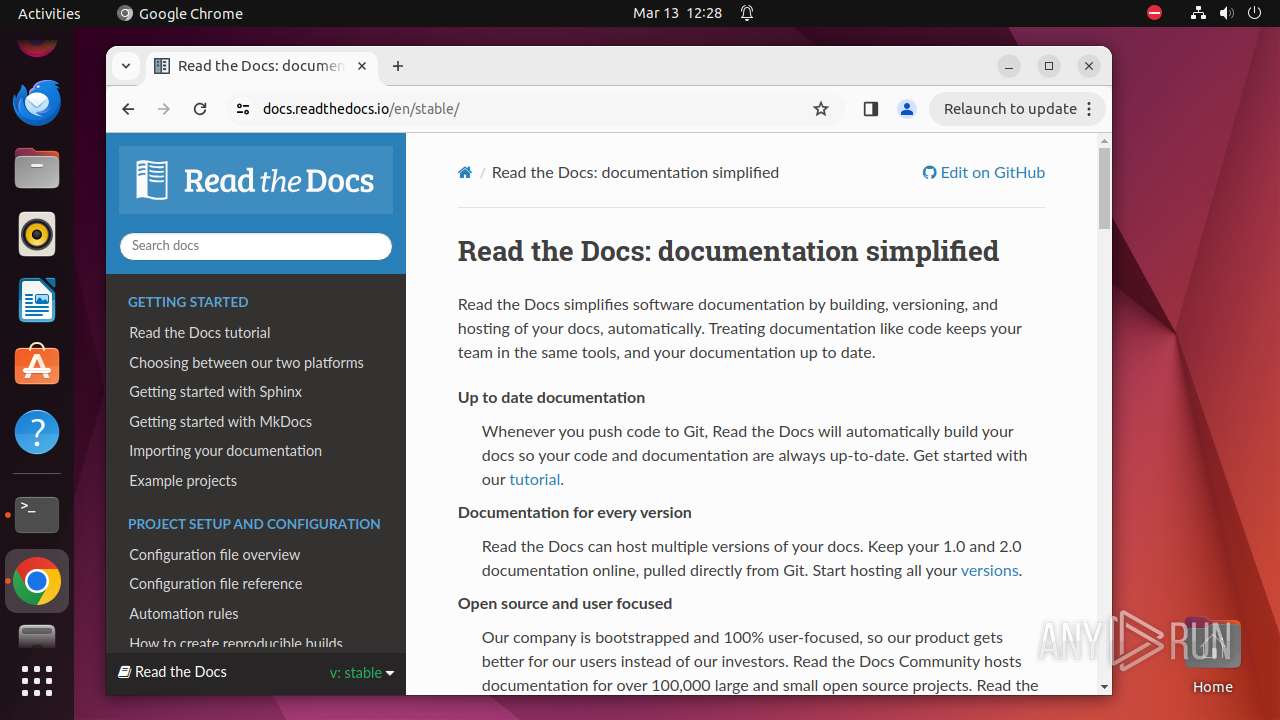Click scrollbar down arrow
The height and width of the screenshot is (720, 1280).
1104,687
